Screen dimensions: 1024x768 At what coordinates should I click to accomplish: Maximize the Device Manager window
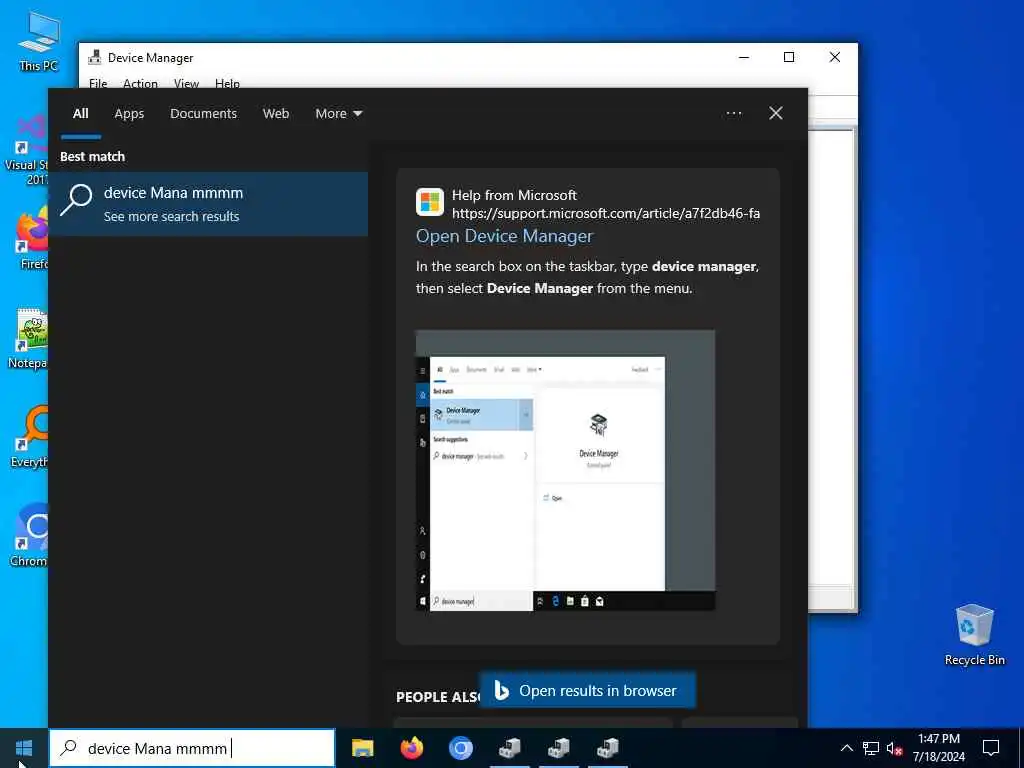tap(789, 57)
